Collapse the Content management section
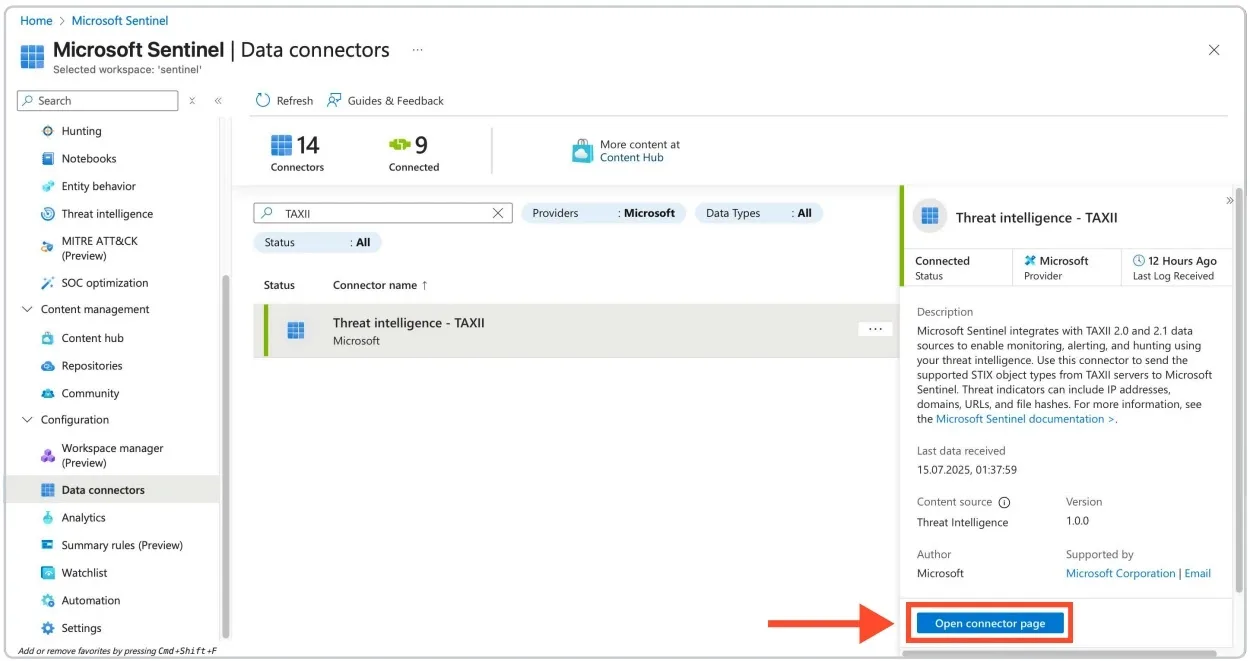The width and height of the screenshot is (1250, 661). [x=27, y=310]
